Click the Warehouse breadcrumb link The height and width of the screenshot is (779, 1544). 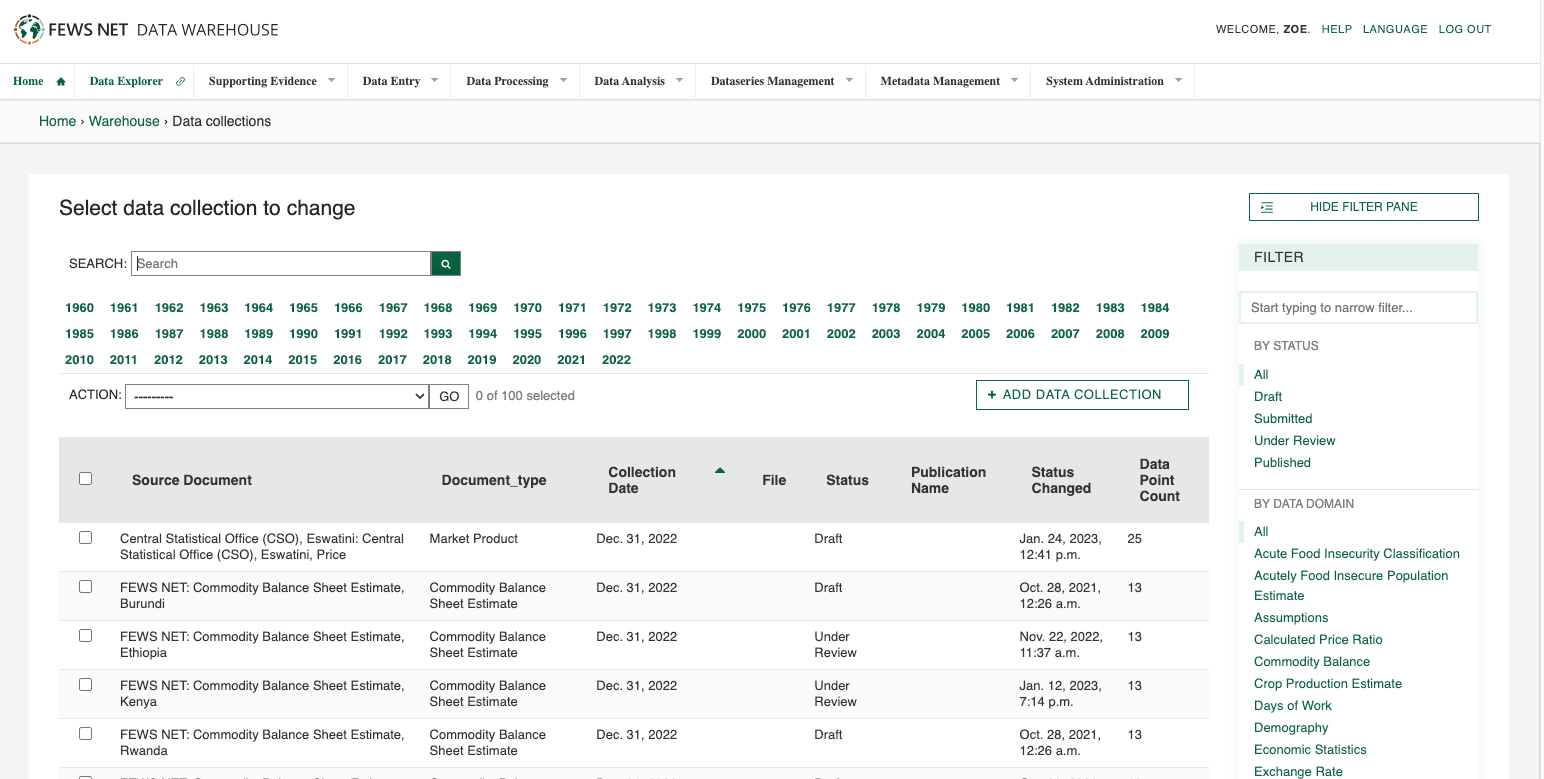click(124, 121)
